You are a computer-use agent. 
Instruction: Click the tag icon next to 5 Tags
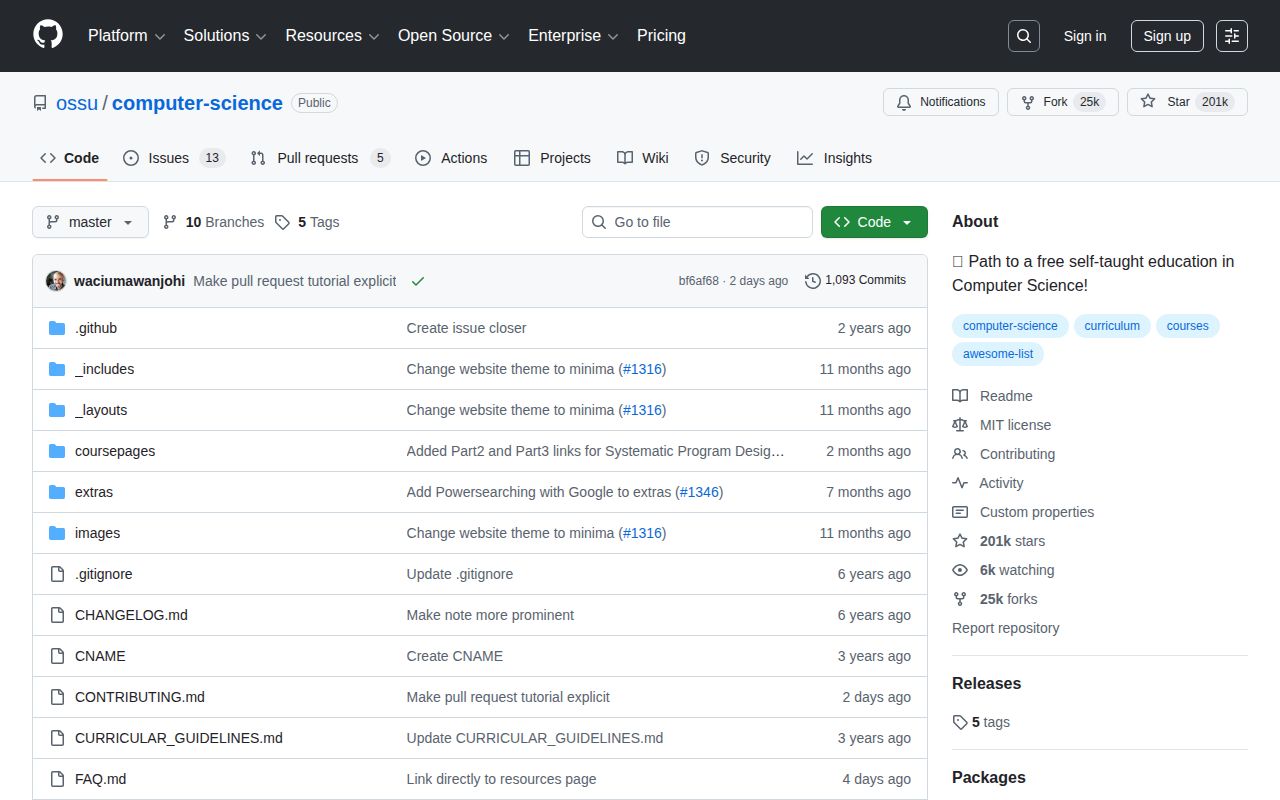click(283, 222)
